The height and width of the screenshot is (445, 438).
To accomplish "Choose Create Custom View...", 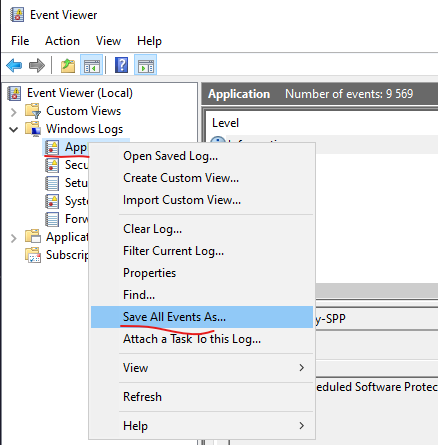I will click(202, 178).
